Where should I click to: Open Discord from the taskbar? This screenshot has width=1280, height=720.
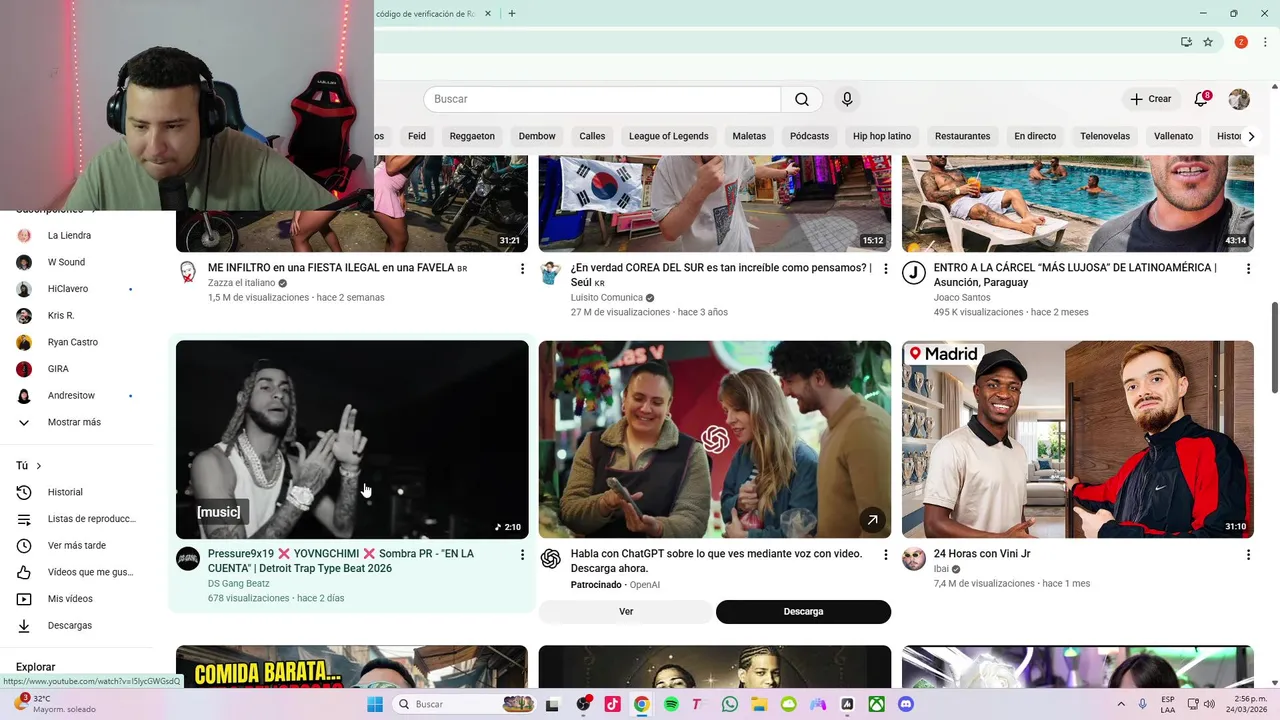point(906,704)
